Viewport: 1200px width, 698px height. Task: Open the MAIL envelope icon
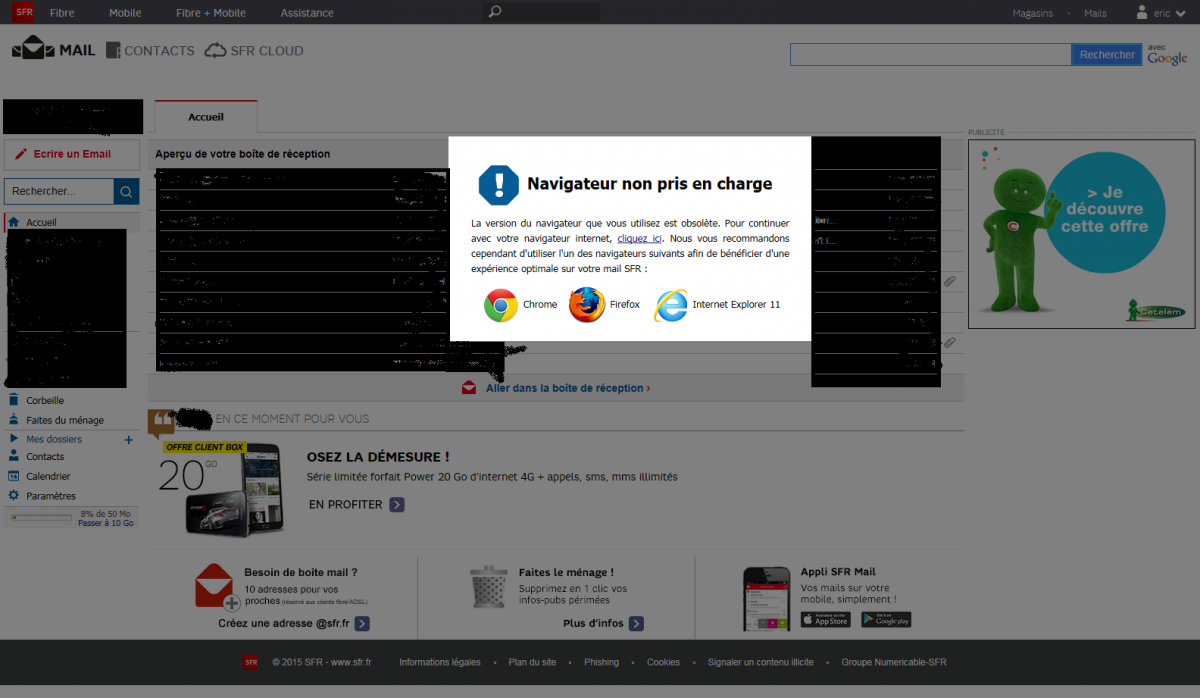click(x=33, y=49)
